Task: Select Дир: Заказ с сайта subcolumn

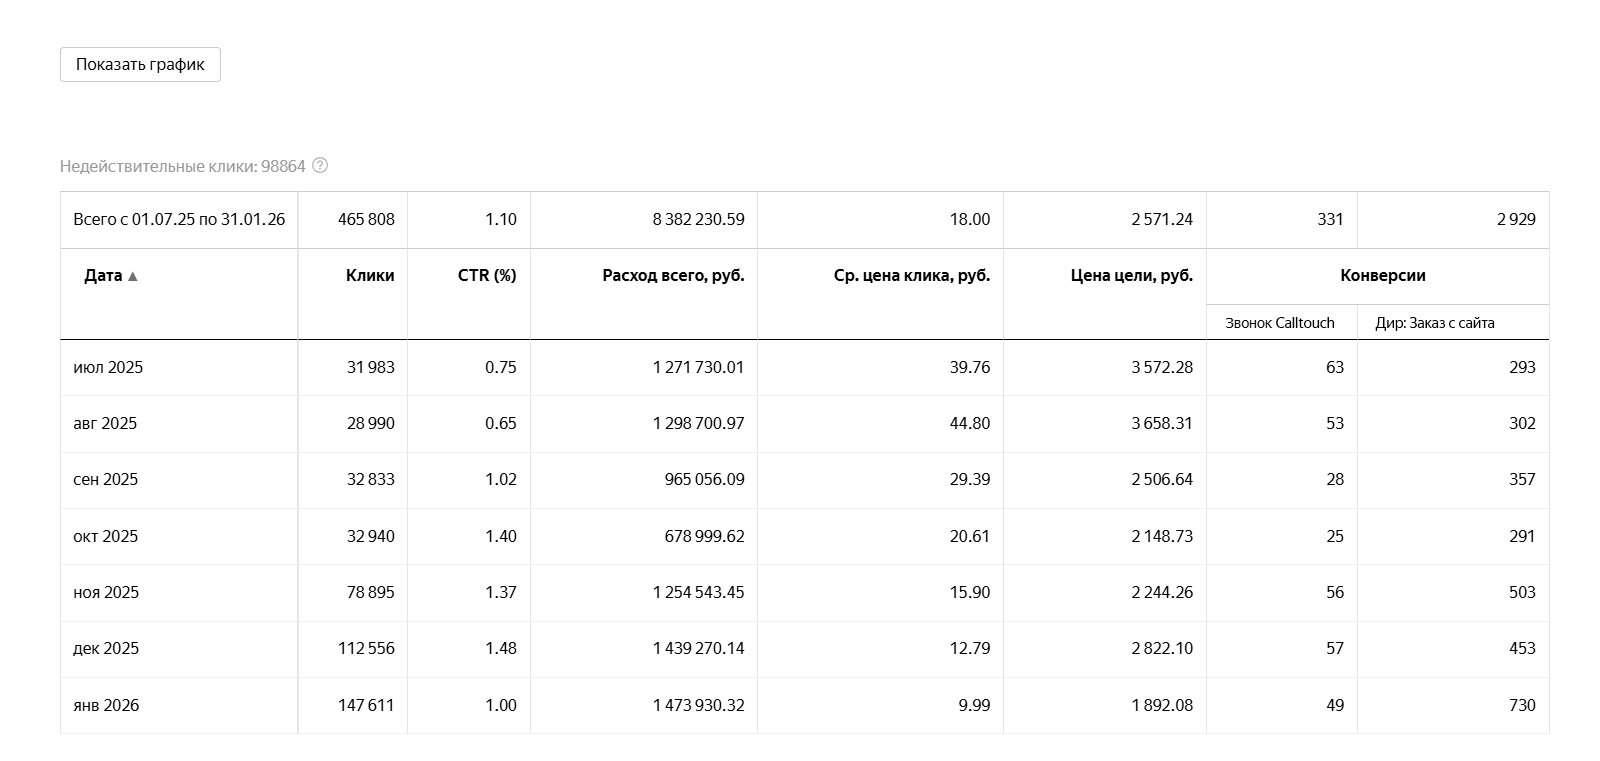Action: pyautogui.click(x=1435, y=322)
